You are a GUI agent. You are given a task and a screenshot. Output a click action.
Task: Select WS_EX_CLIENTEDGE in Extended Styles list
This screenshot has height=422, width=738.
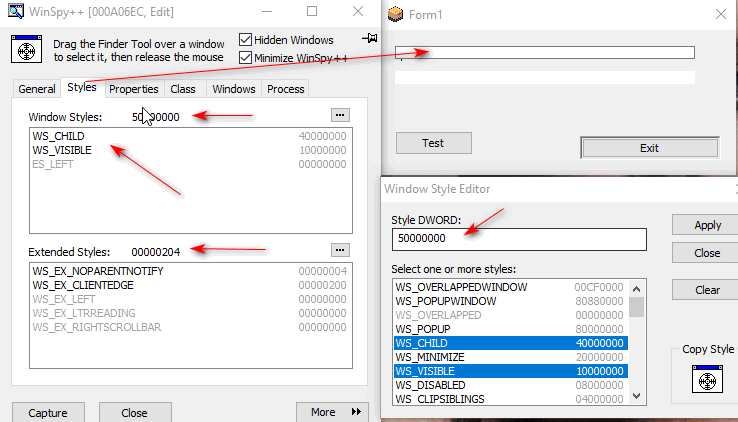tap(82, 285)
